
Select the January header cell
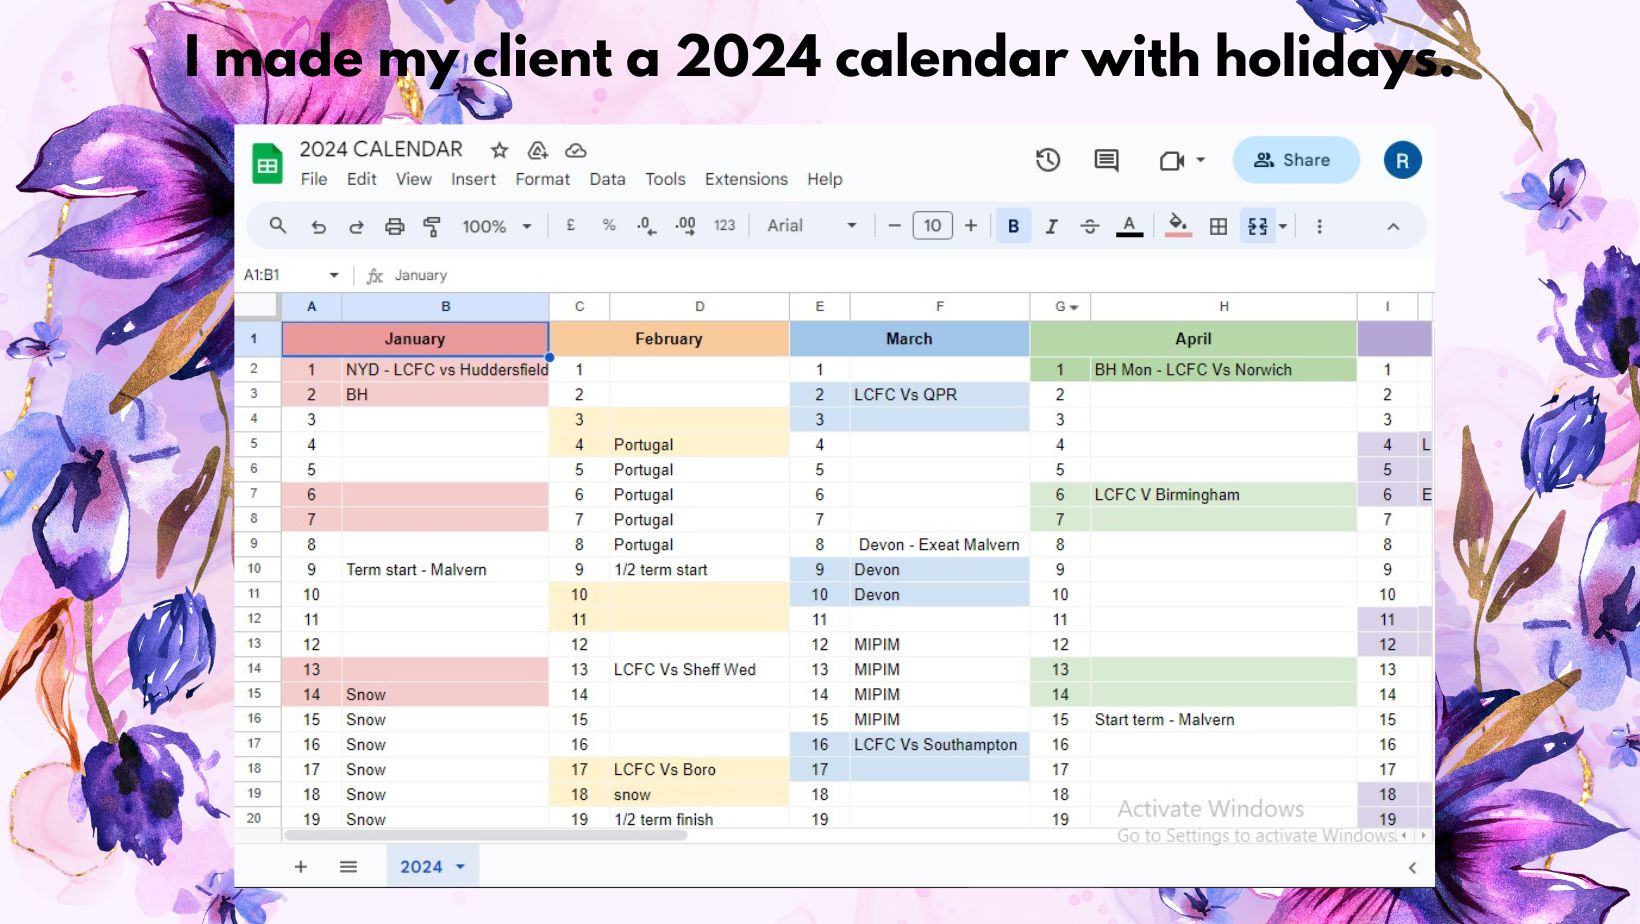(x=415, y=339)
